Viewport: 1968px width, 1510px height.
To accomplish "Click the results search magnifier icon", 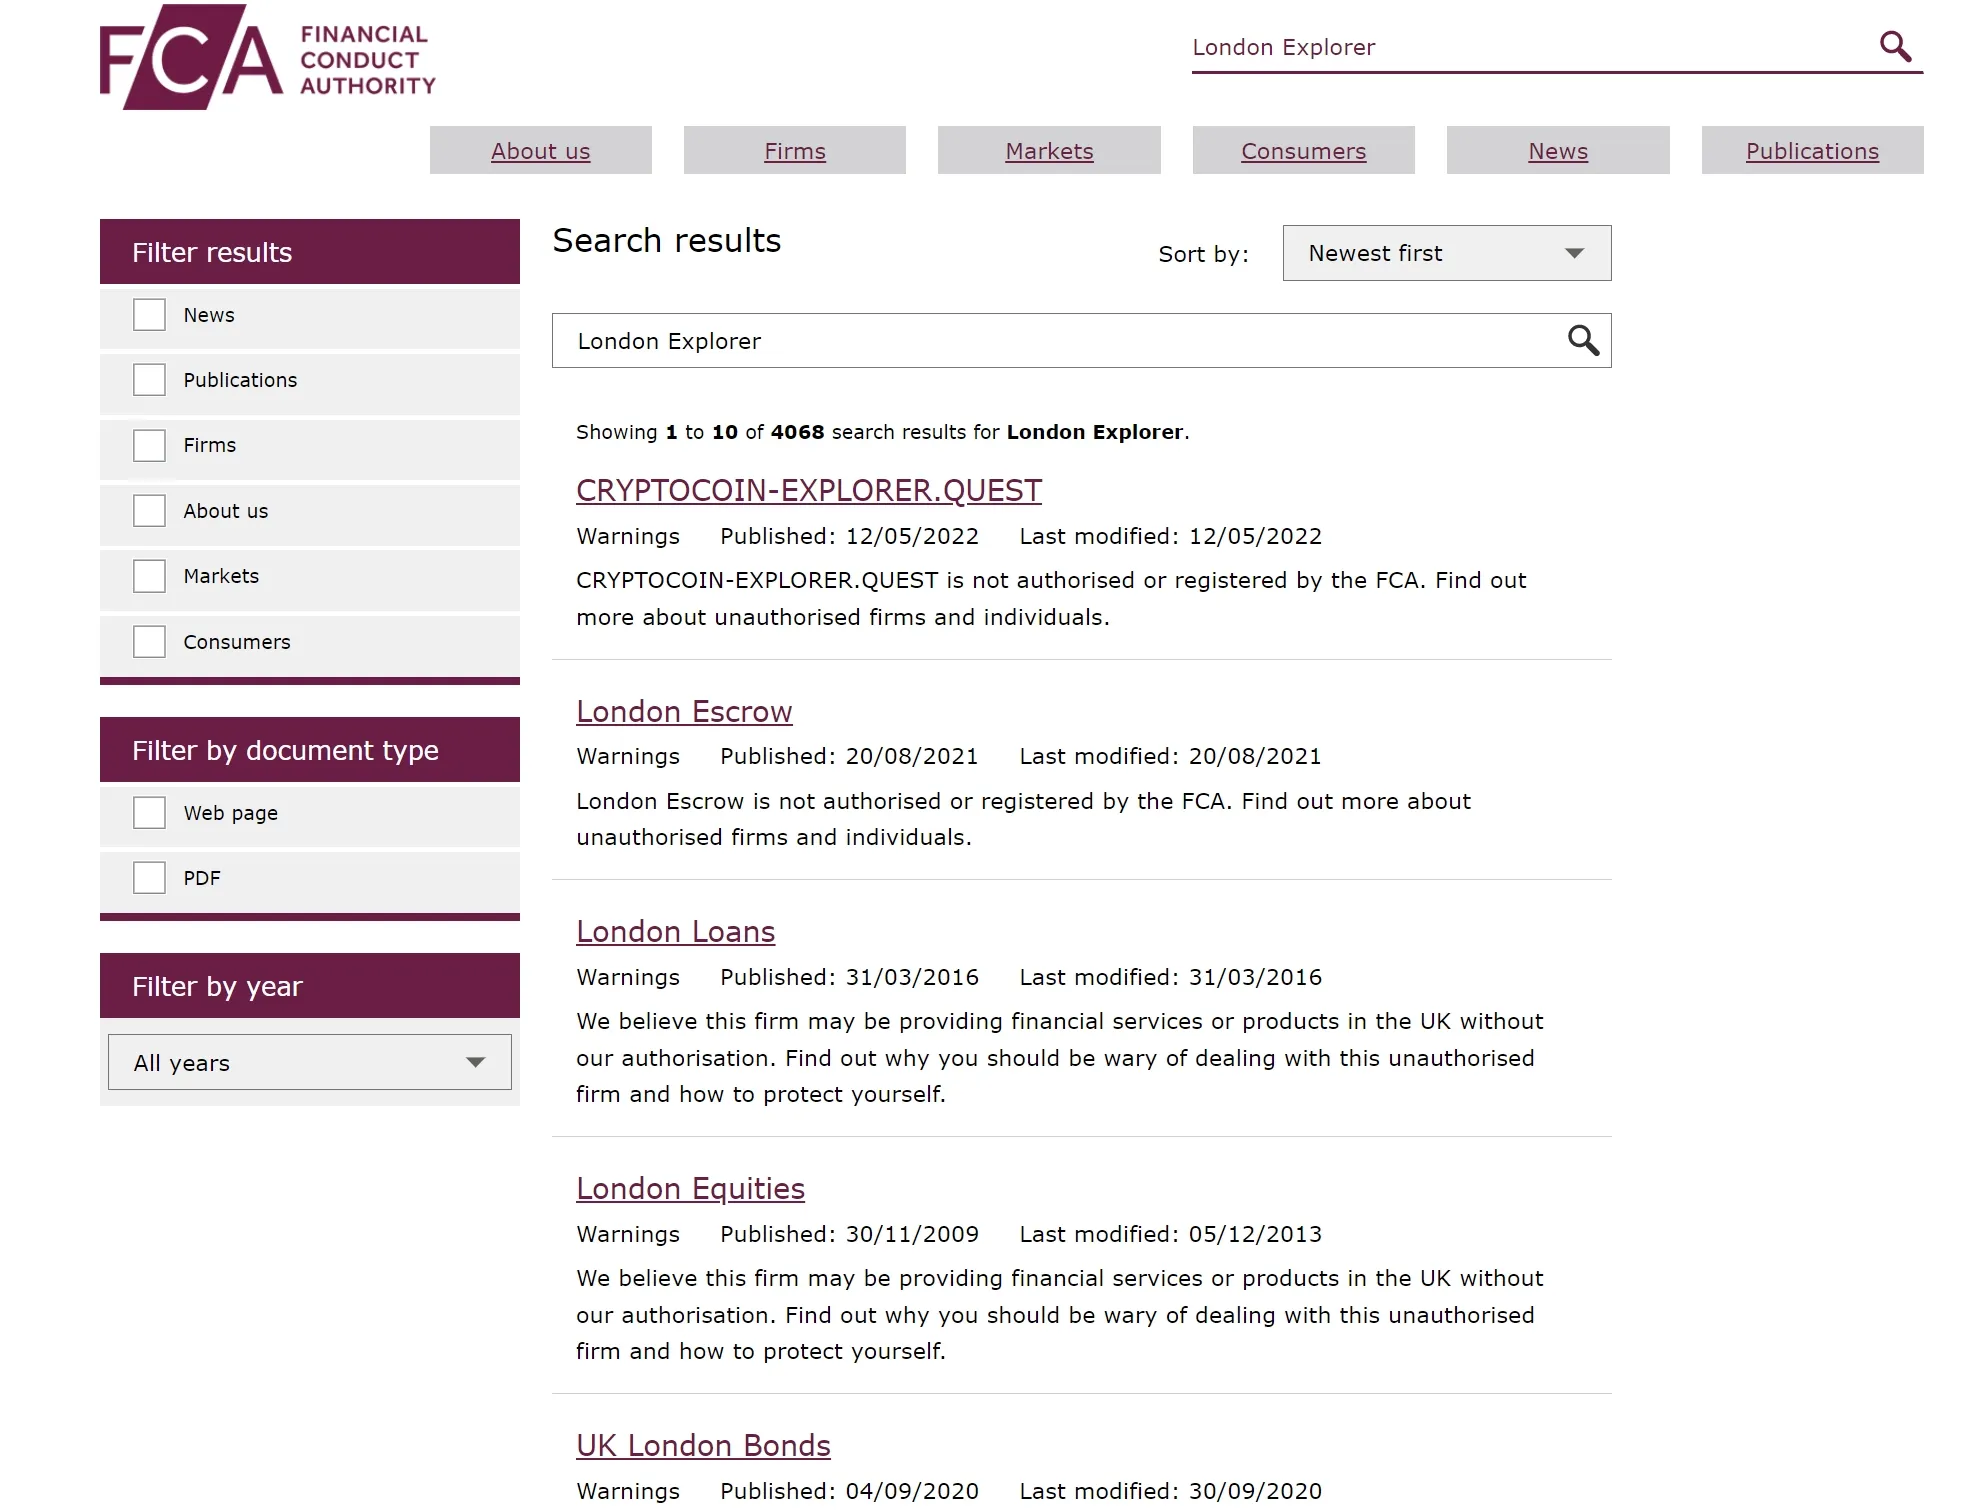I will click(x=1583, y=341).
